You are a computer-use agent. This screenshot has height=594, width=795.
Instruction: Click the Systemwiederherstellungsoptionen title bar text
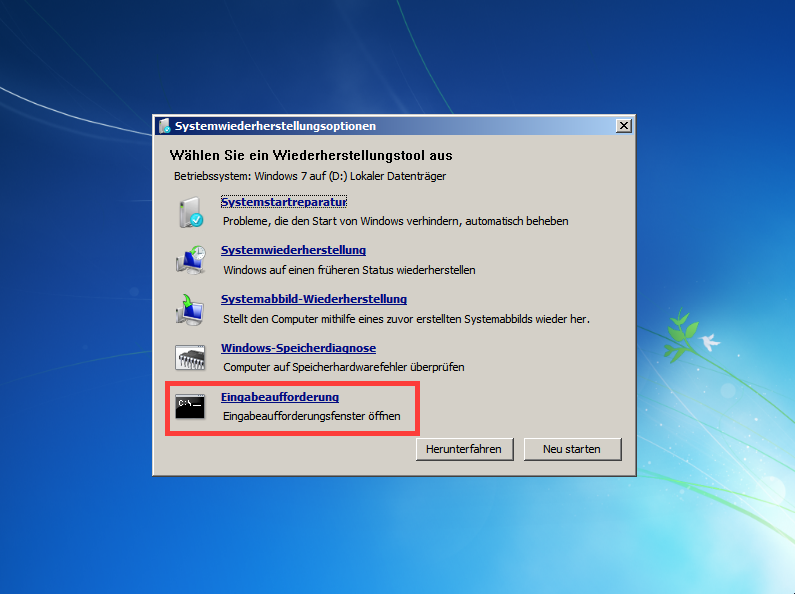275,126
